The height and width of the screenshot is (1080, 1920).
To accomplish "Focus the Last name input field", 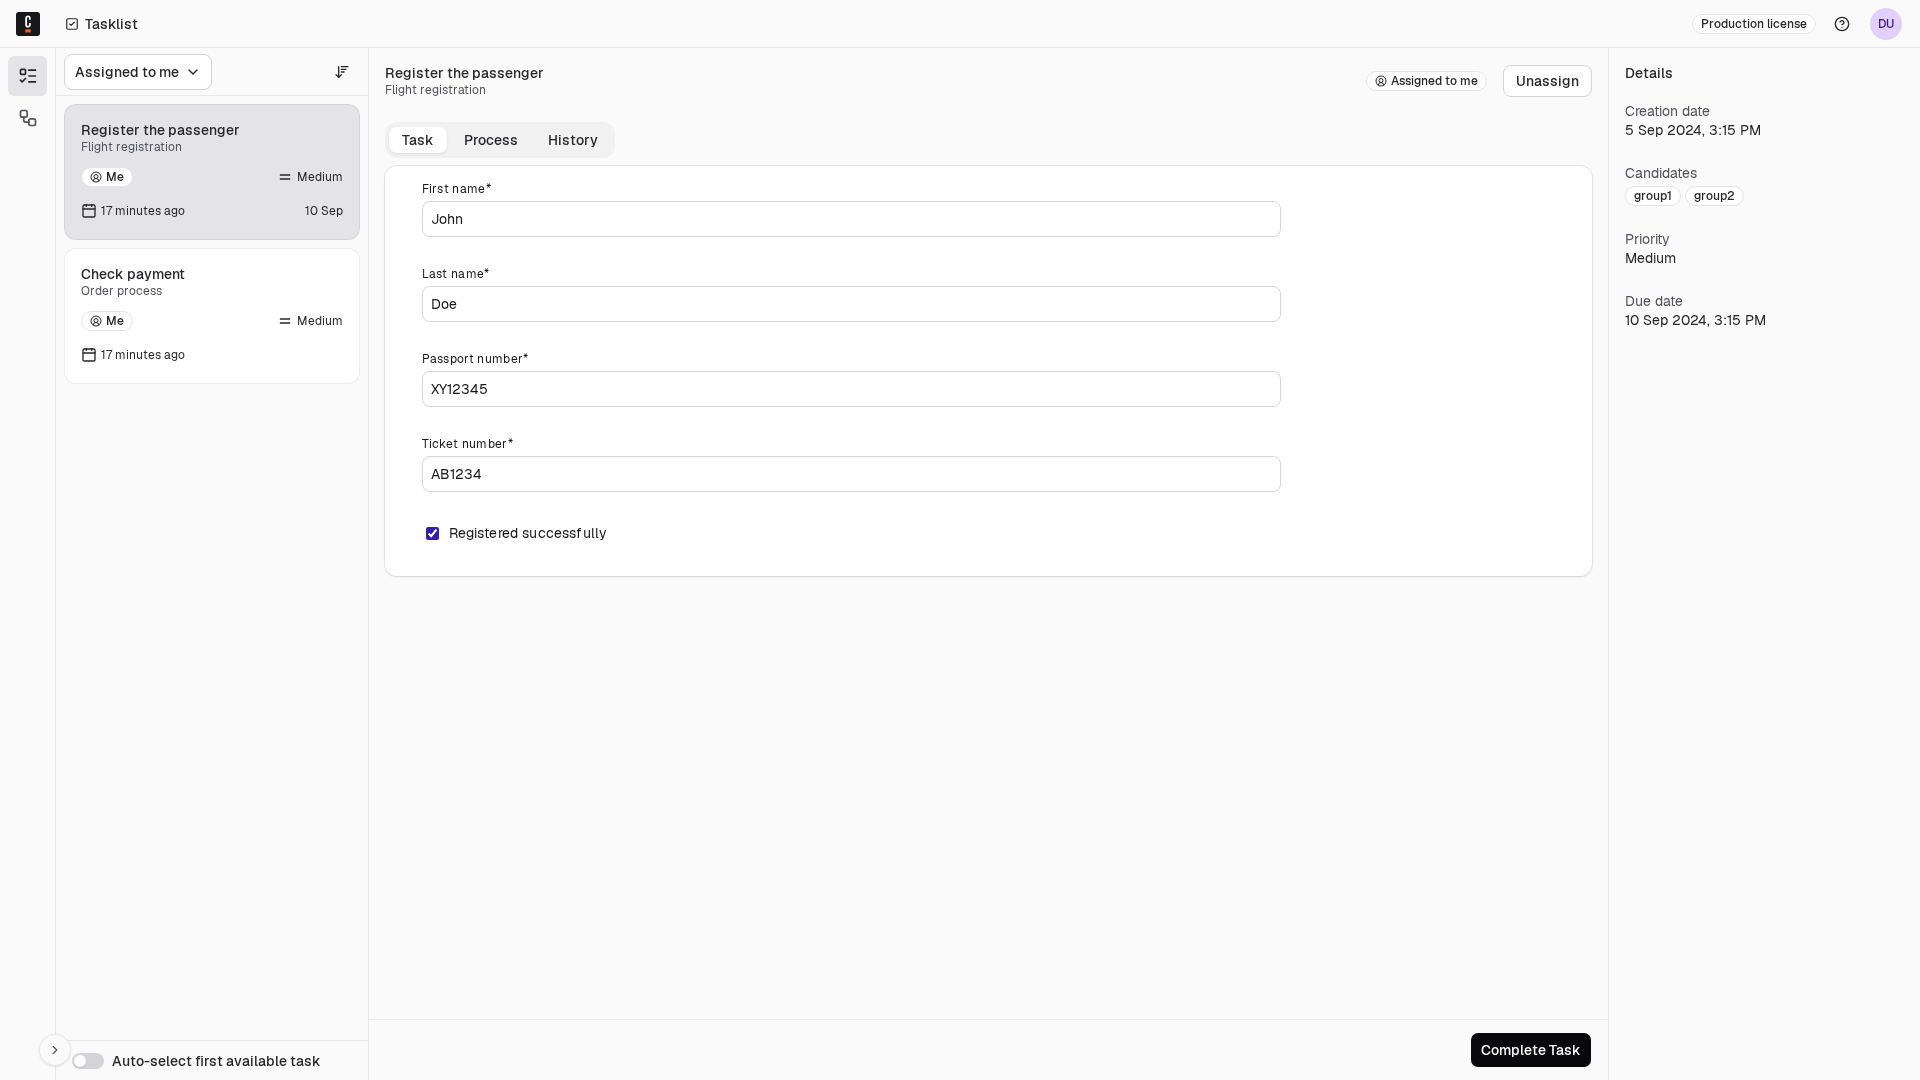I will 851,304.
